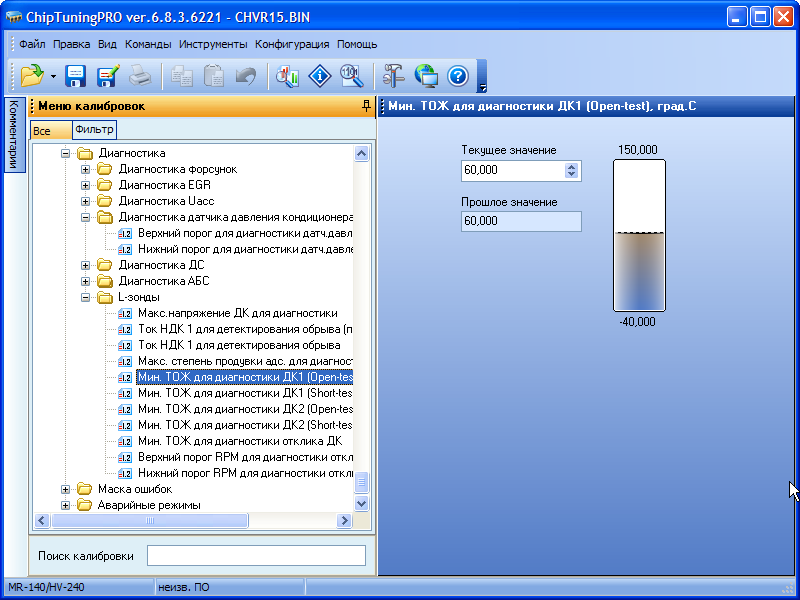This screenshot has height=600, width=800.
Task: Click the save floppy disk icon
Action: tap(76, 75)
